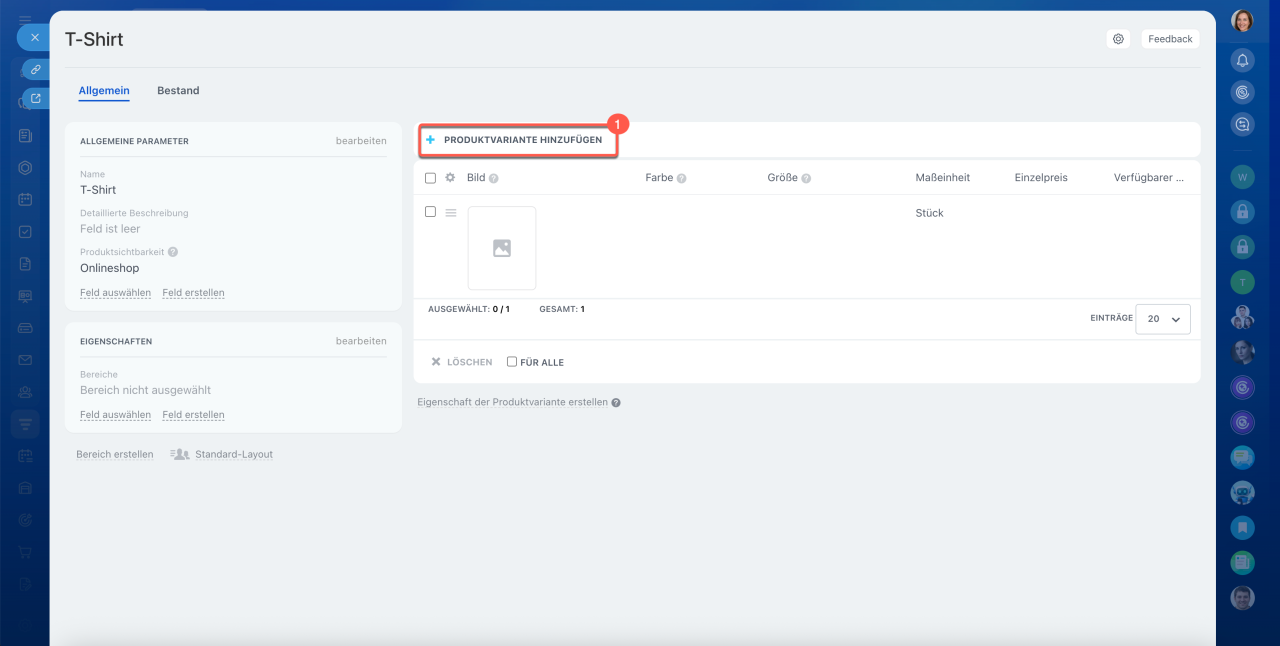Click the help icon beside Produktsichtbarkeit
1280x646 pixels.
(x=173, y=253)
